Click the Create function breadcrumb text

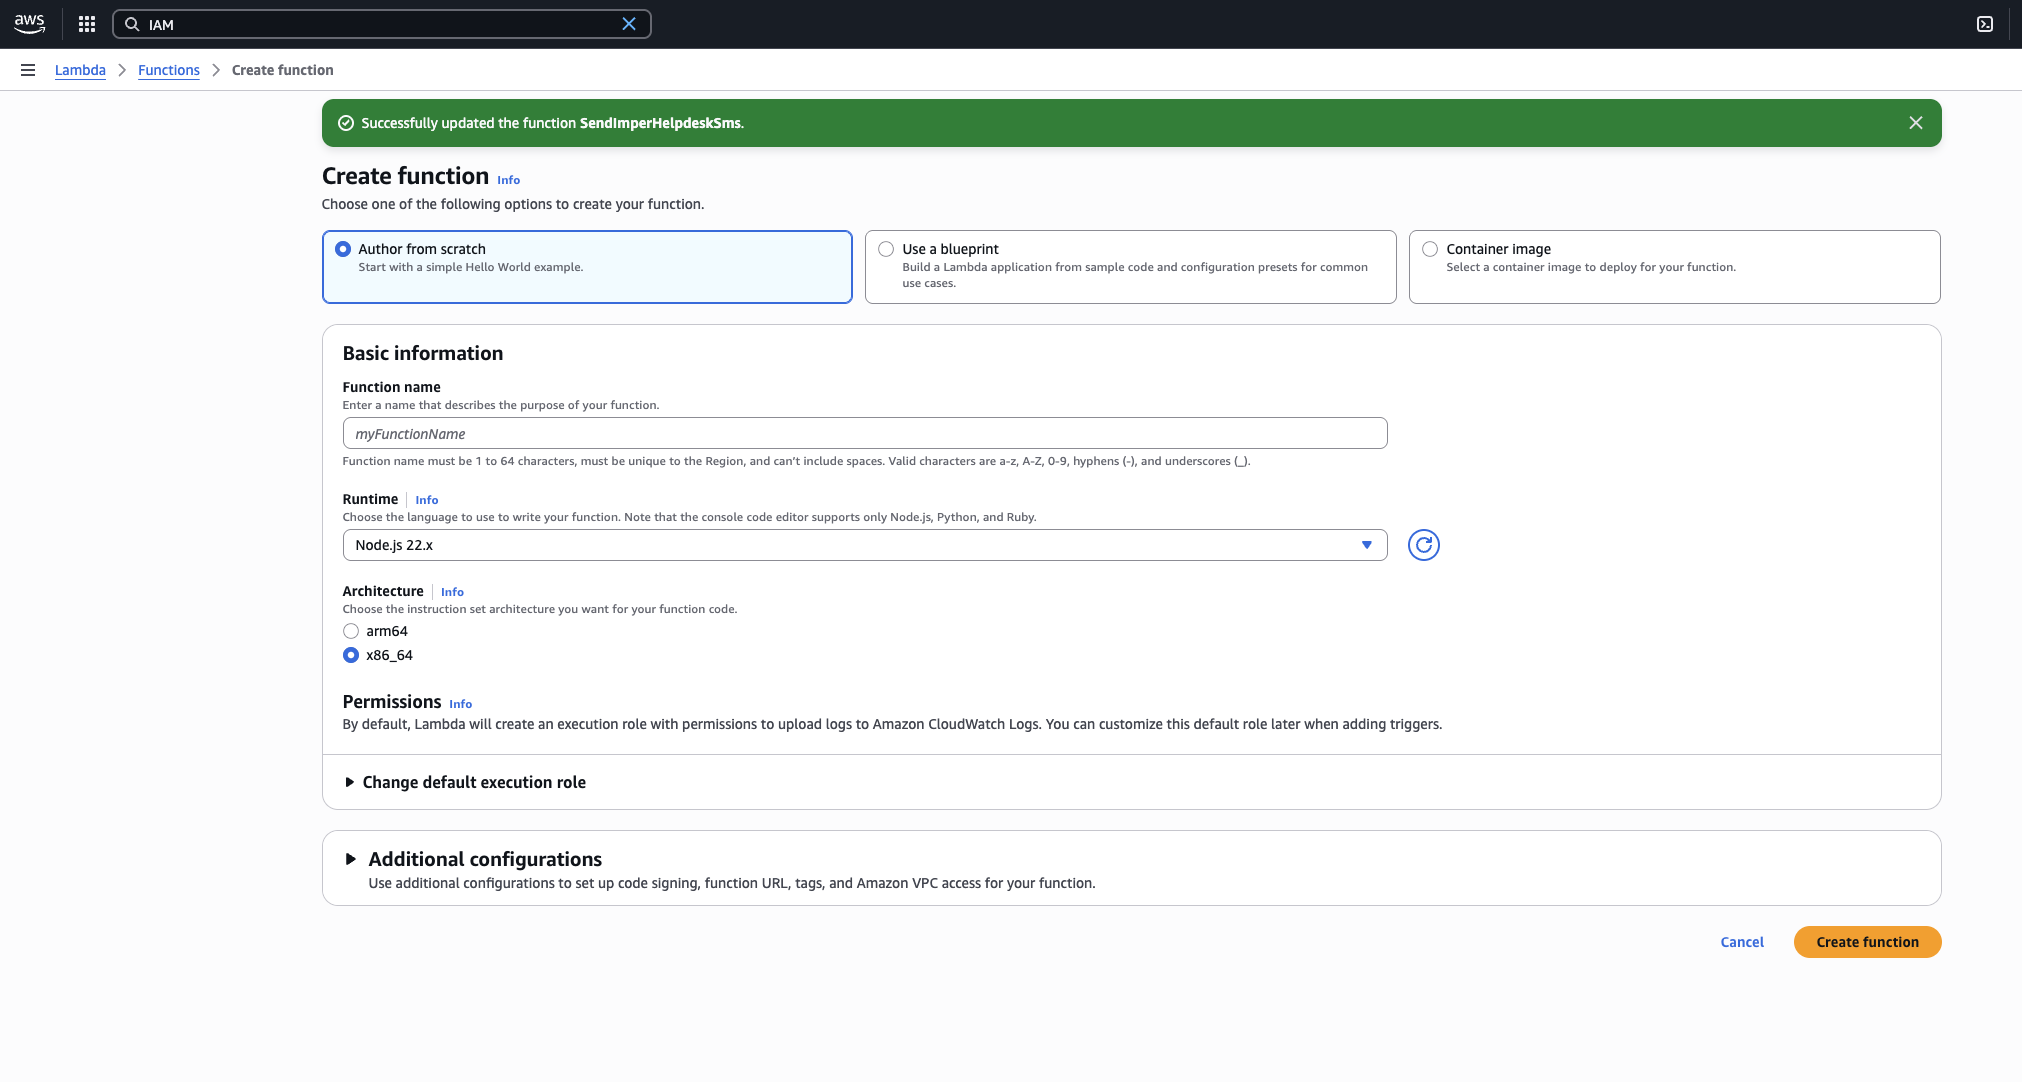(283, 70)
